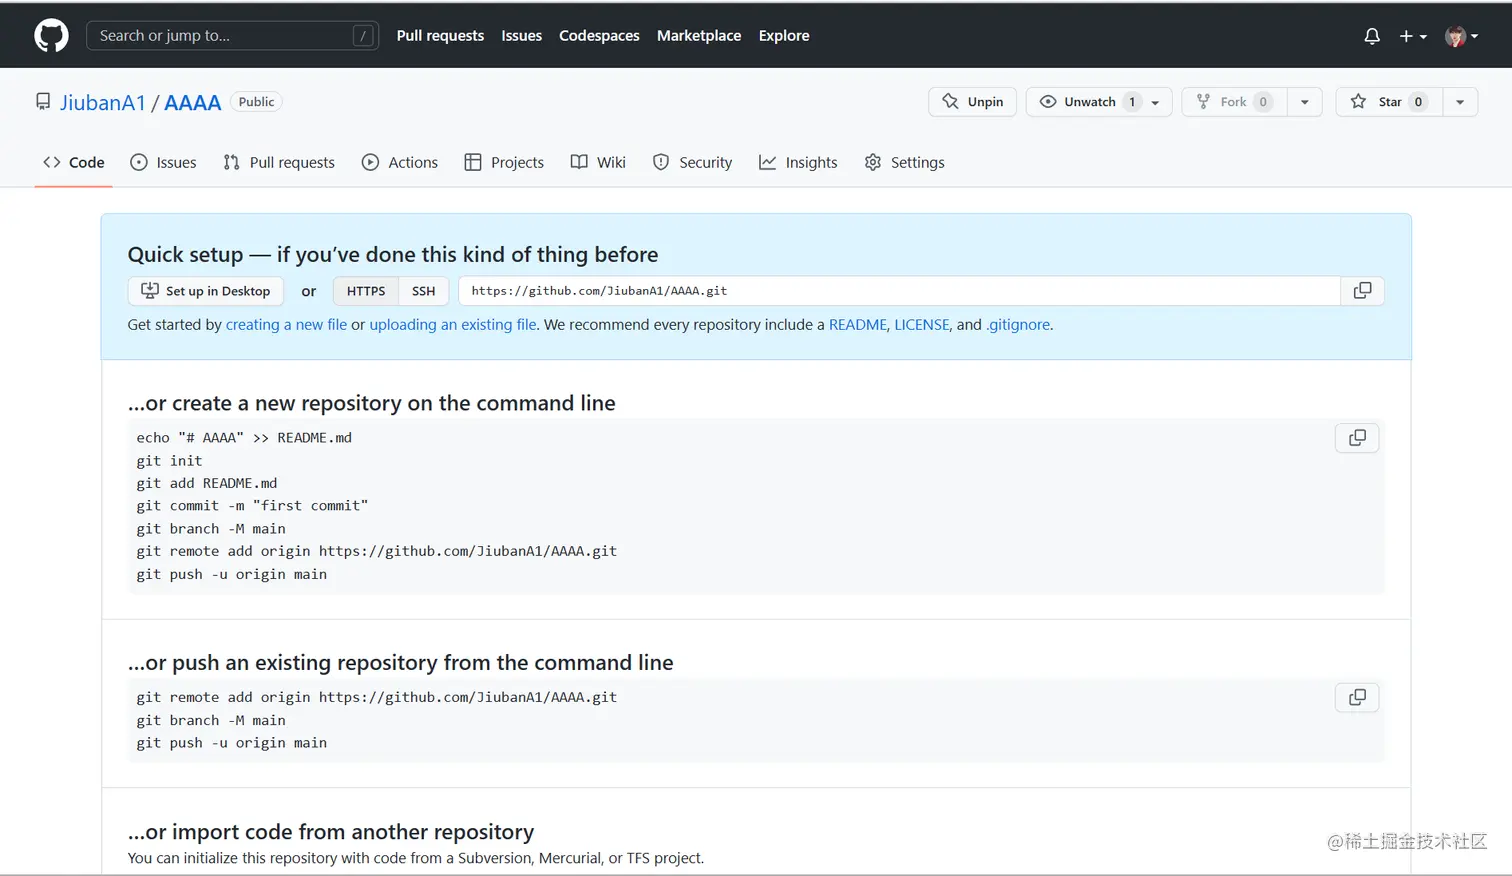Select the HTTPS clone option
Screen dimensions: 1512x876
pyautogui.click(x=366, y=291)
